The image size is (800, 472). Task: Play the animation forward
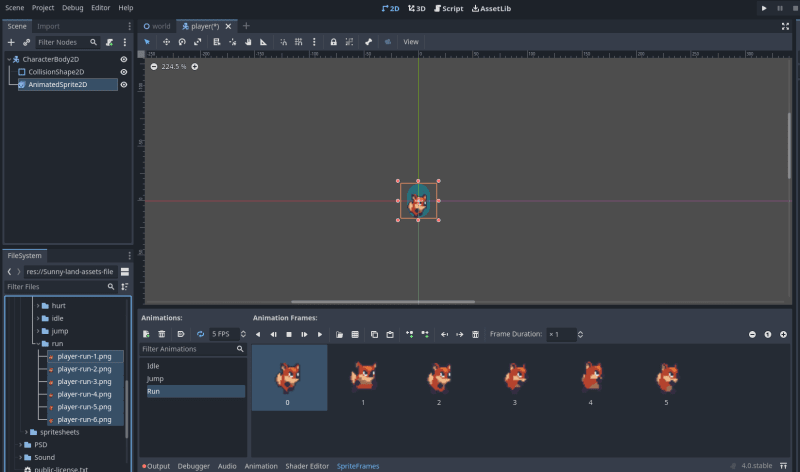[320, 334]
